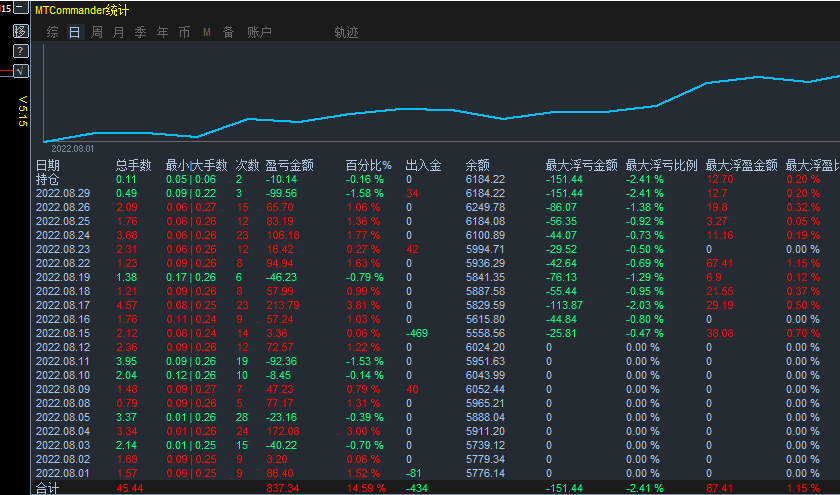Switch to the 综 summary tab

click(52, 32)
